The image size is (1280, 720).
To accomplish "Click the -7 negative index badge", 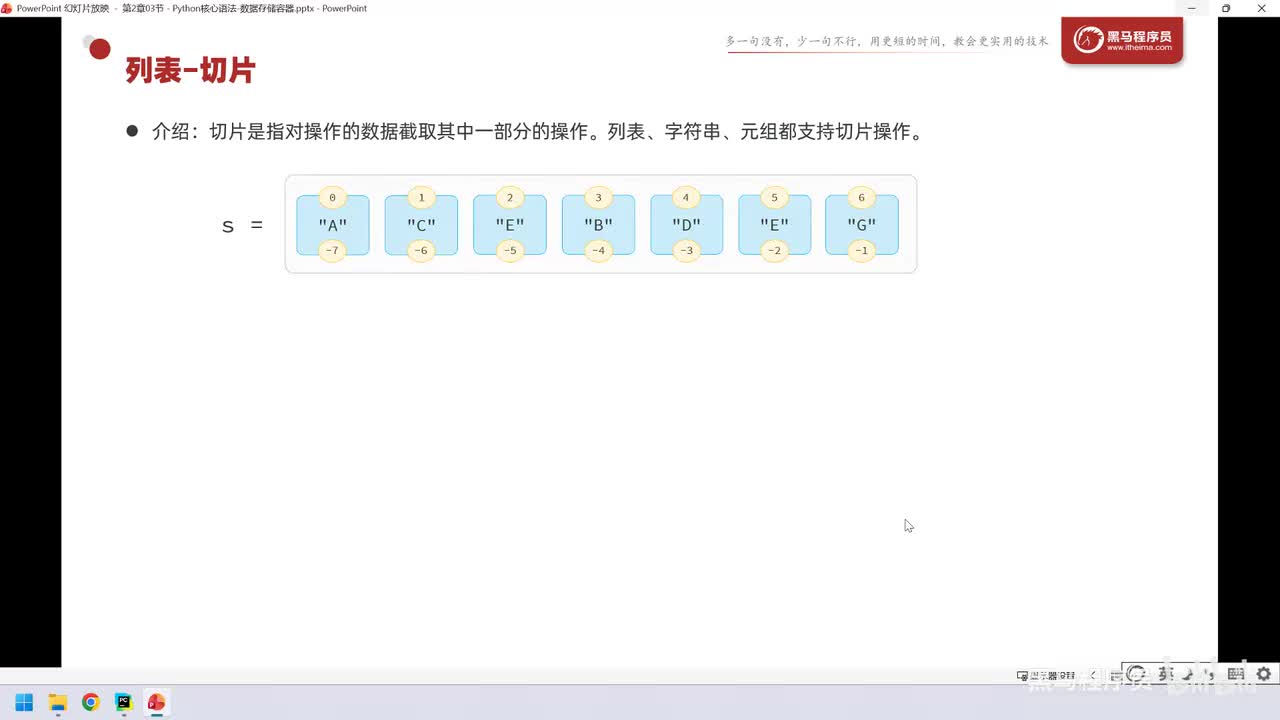I will 333,251.
